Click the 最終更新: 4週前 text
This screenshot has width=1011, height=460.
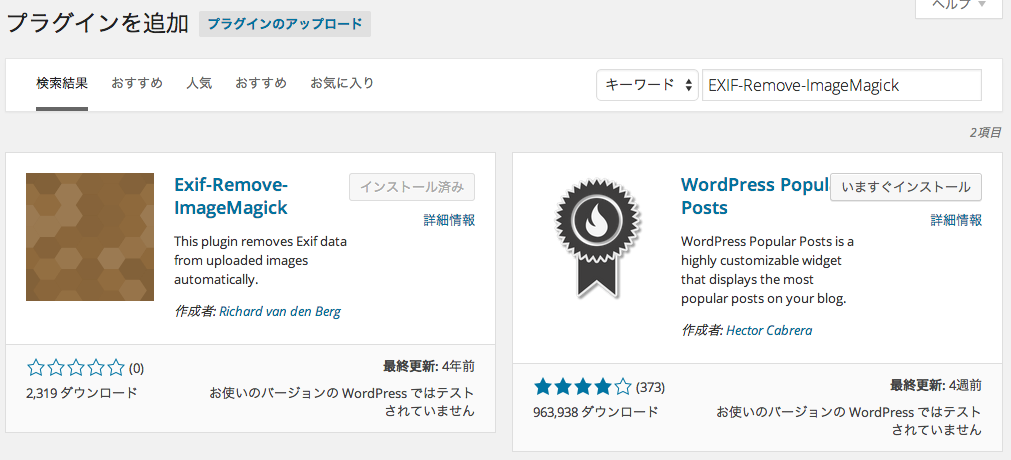point(936,386)
